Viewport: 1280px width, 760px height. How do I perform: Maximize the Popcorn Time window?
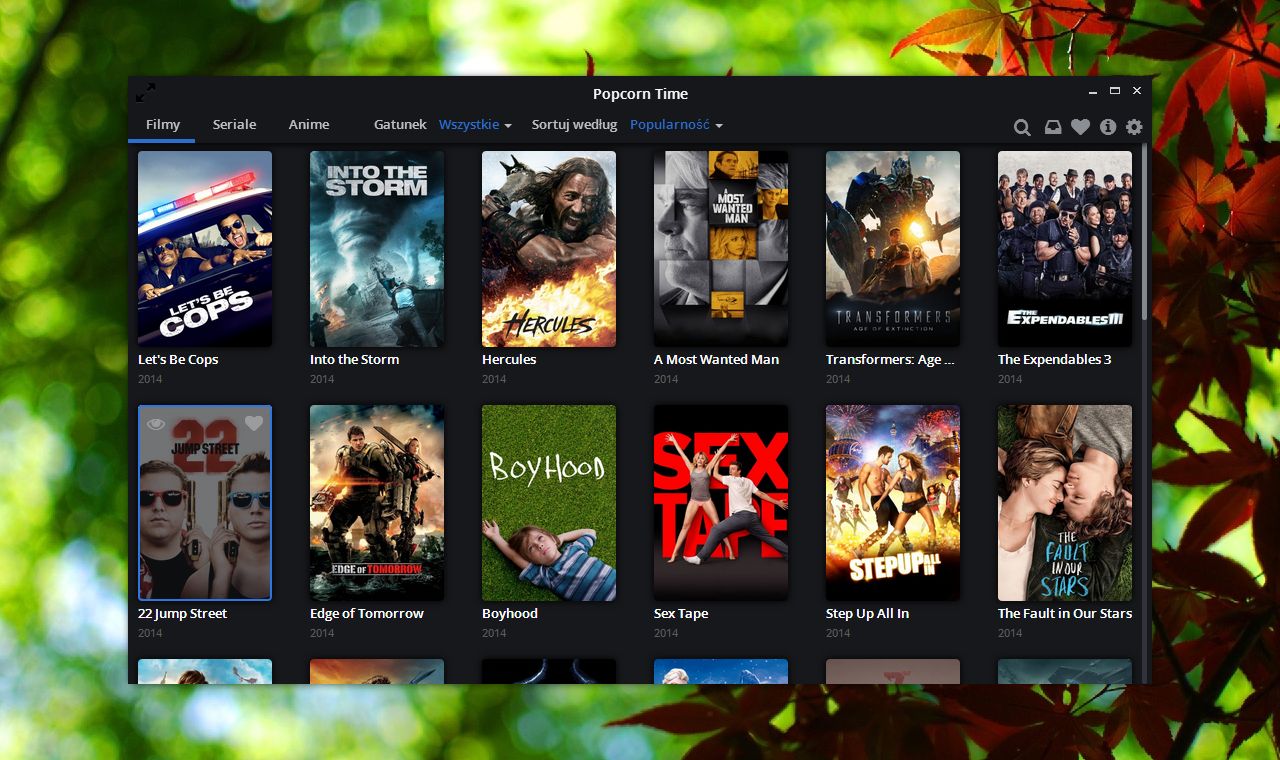(1115, 91)
